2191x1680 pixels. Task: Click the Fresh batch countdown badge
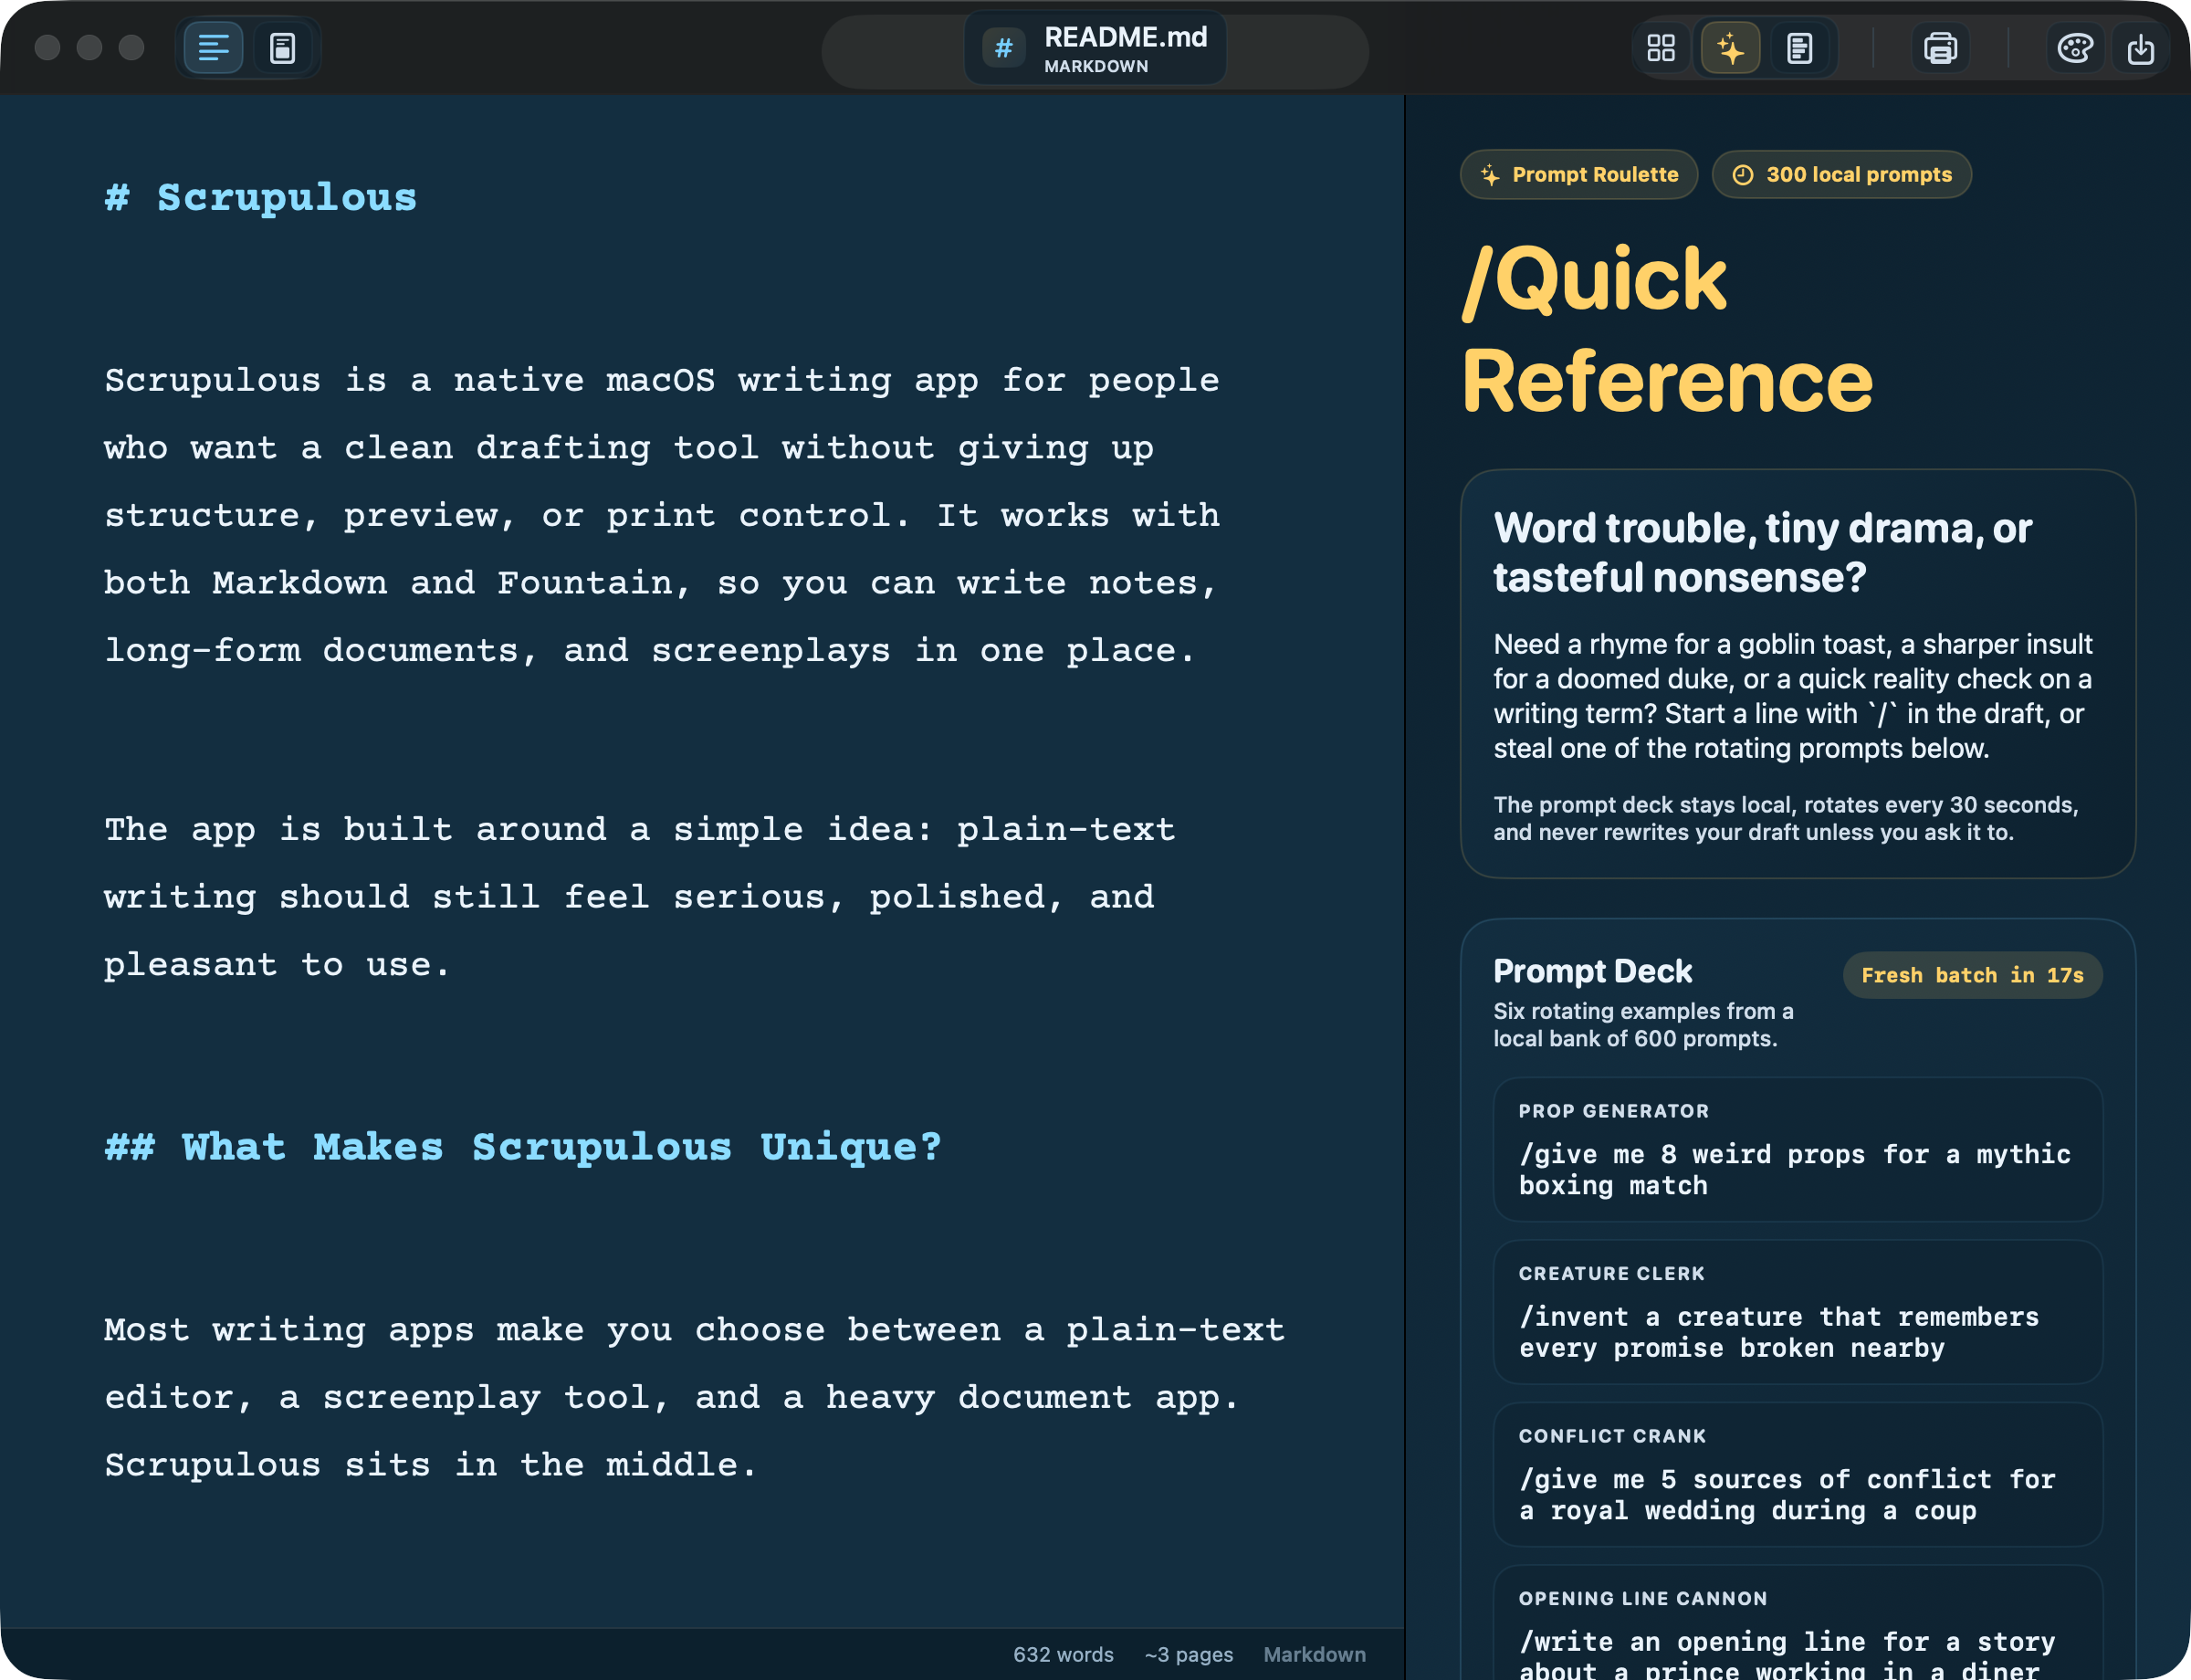[1972, 975]
